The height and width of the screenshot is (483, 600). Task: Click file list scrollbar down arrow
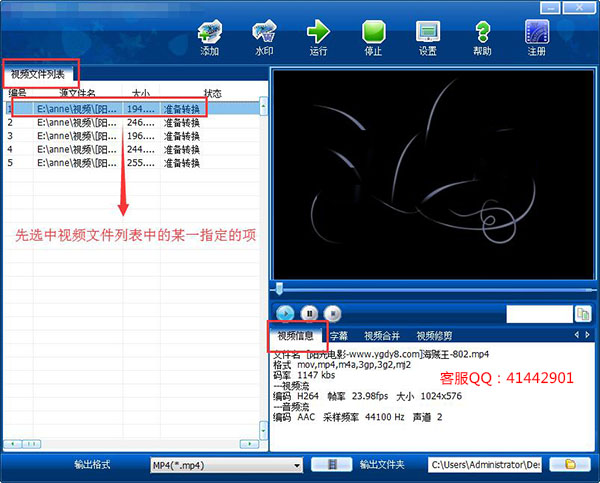(x=263, y=430)
